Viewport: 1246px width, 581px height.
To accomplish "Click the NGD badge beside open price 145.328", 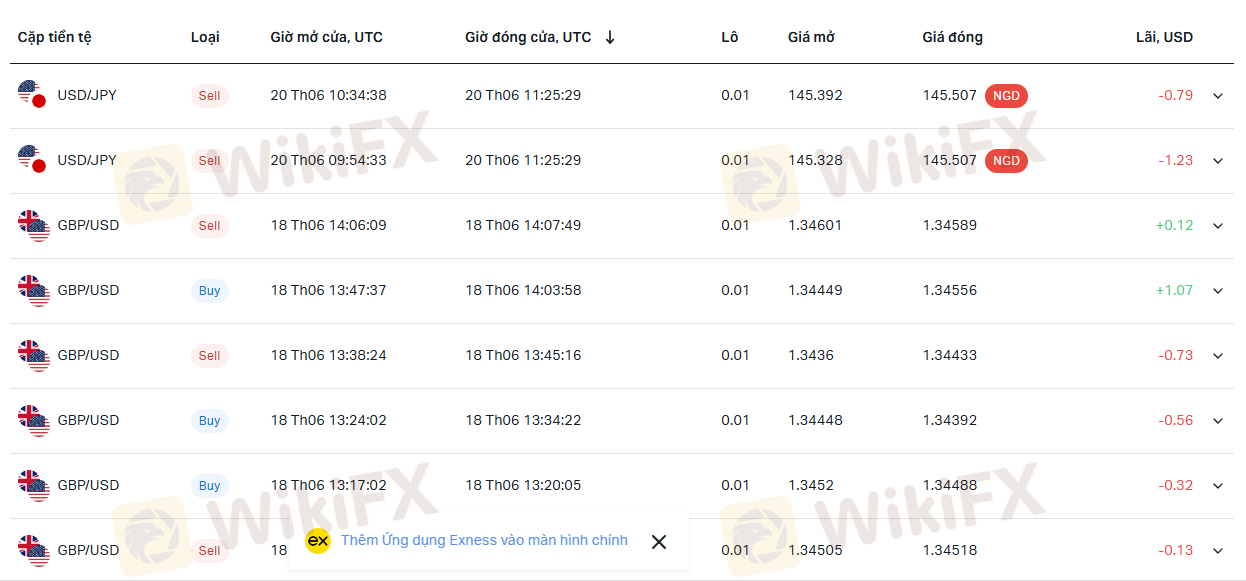I will [1006, 161].
